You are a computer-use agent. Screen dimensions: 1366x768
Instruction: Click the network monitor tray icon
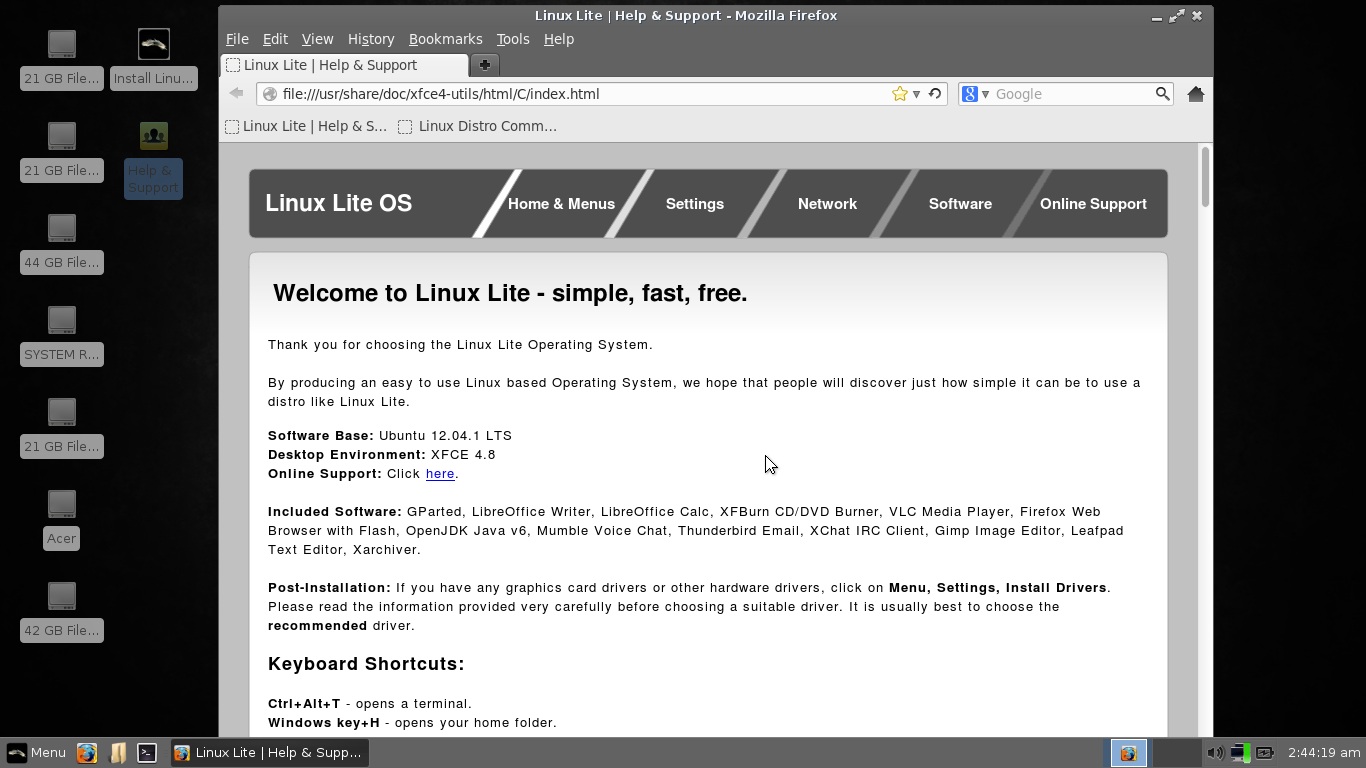pos(1239,753)
